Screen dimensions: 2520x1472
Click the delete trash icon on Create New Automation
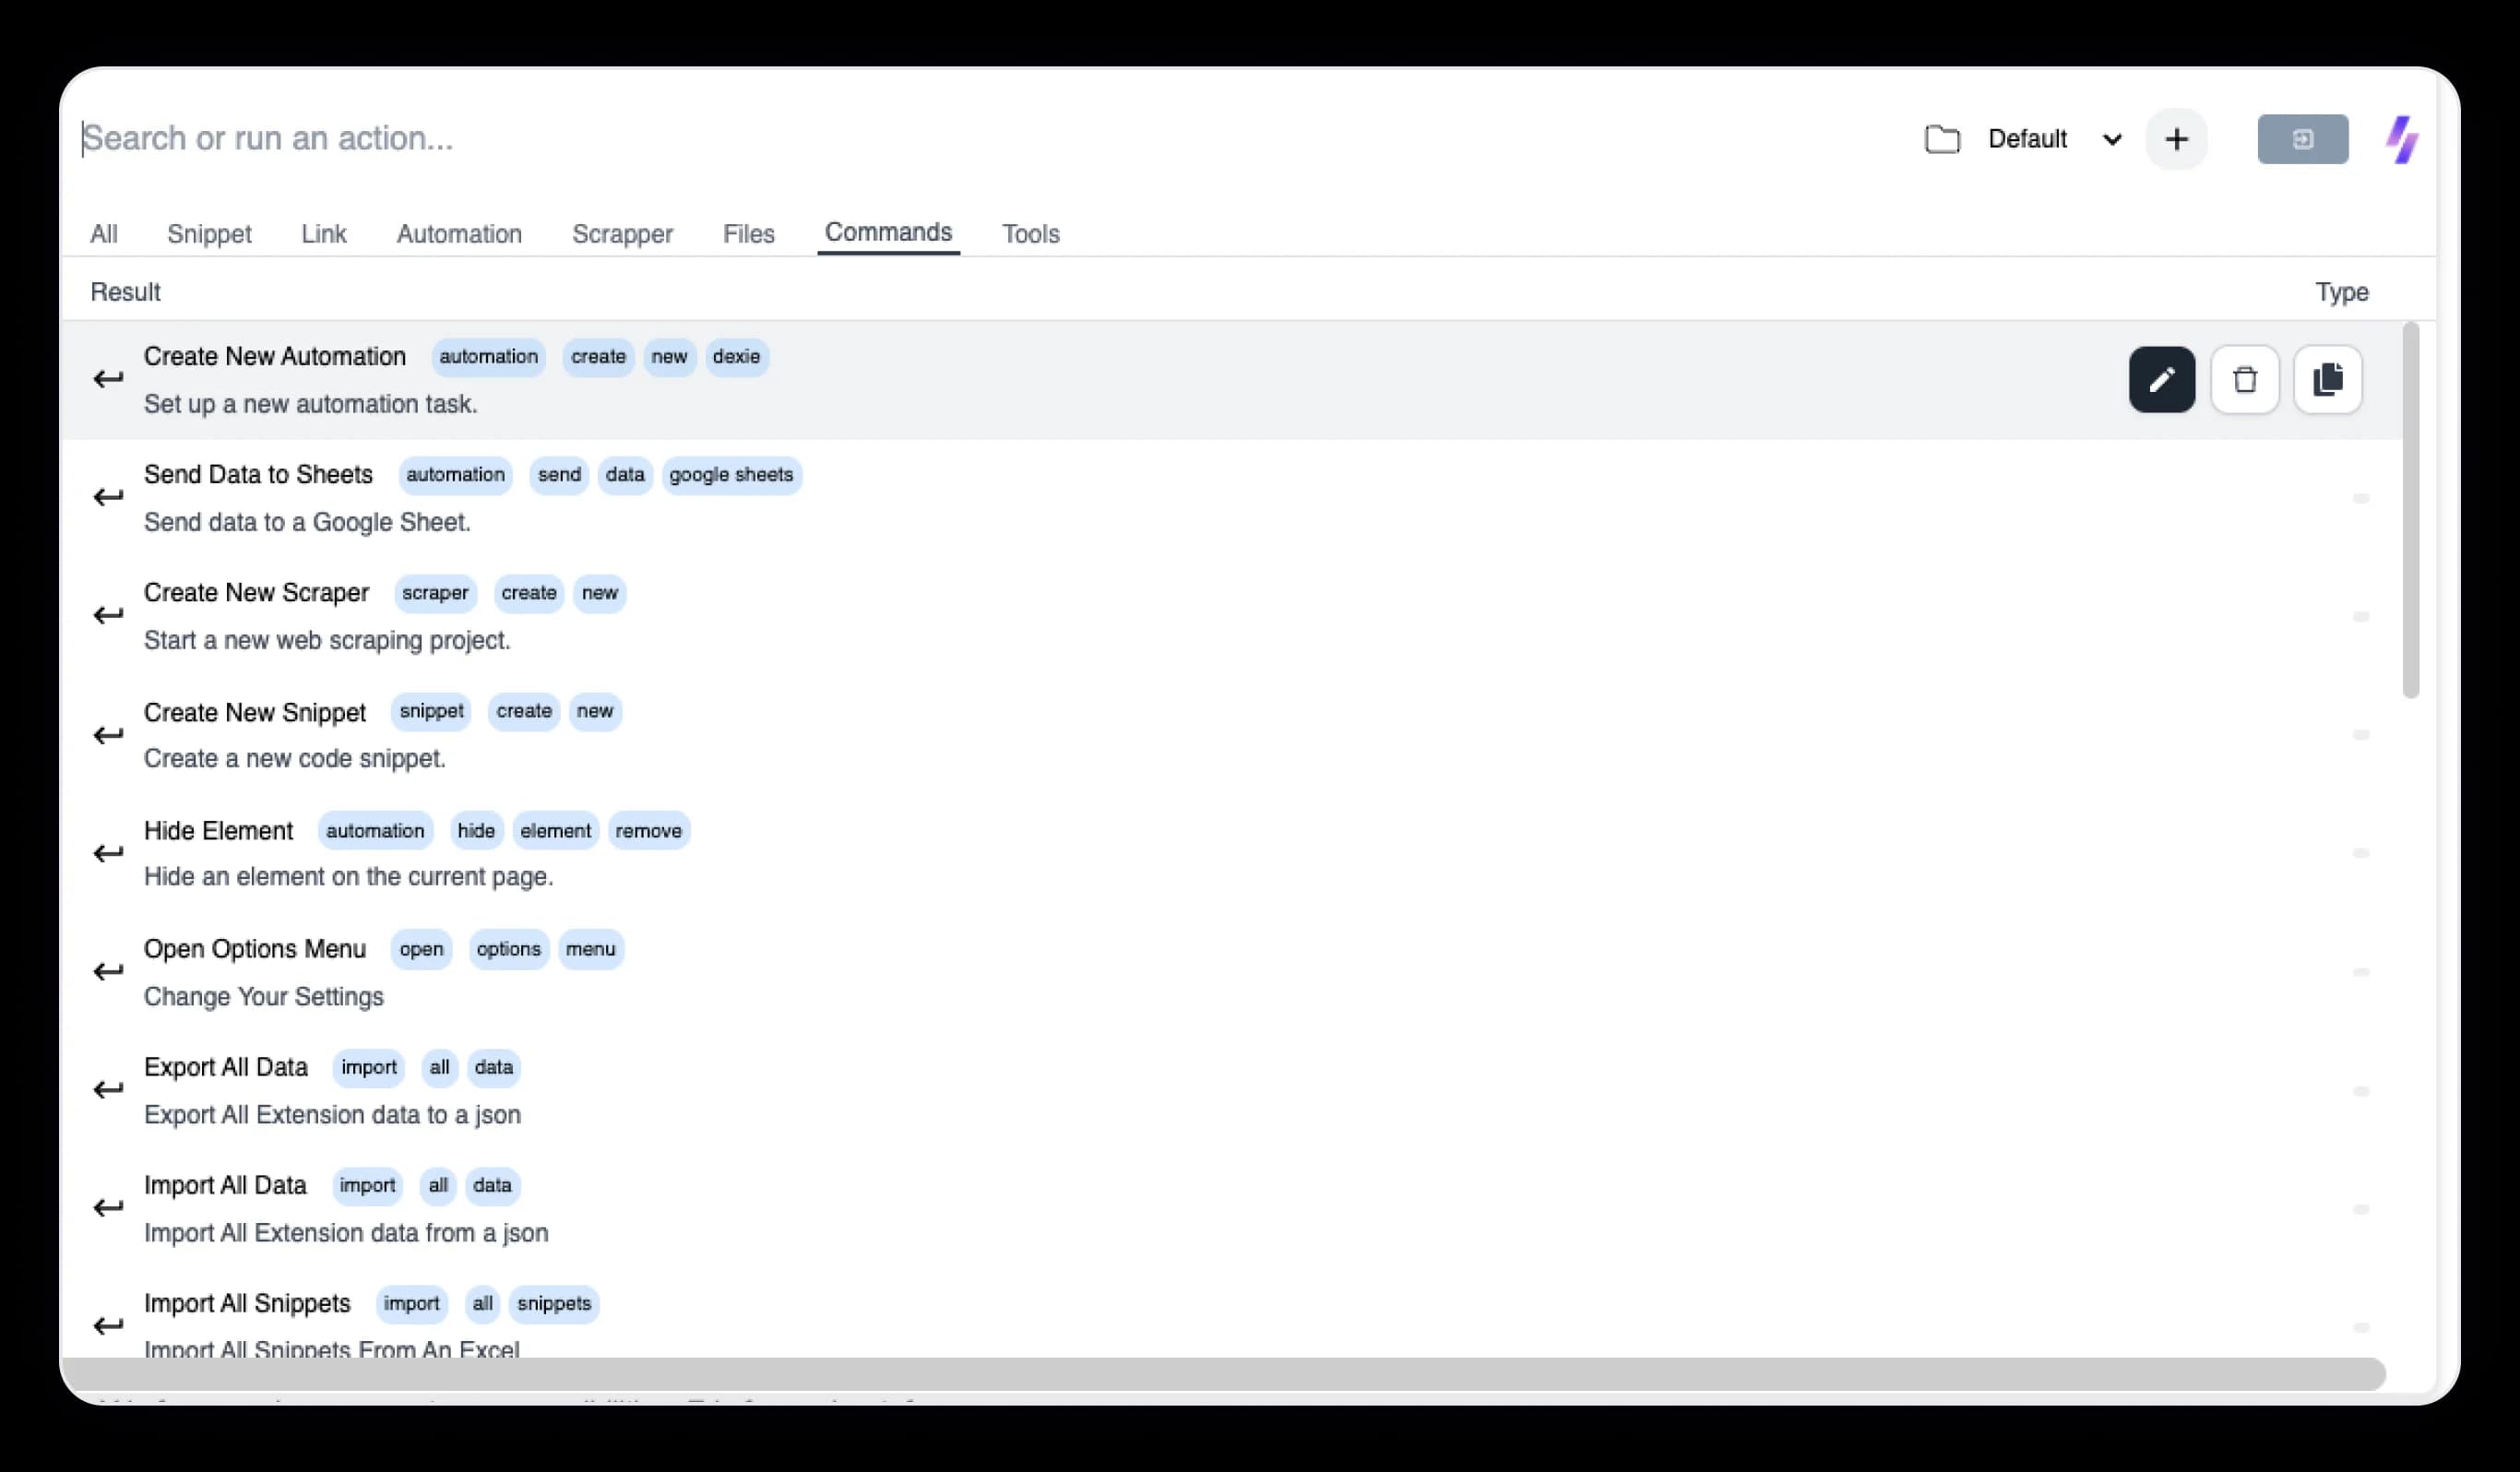click(x=2245, y=378)
